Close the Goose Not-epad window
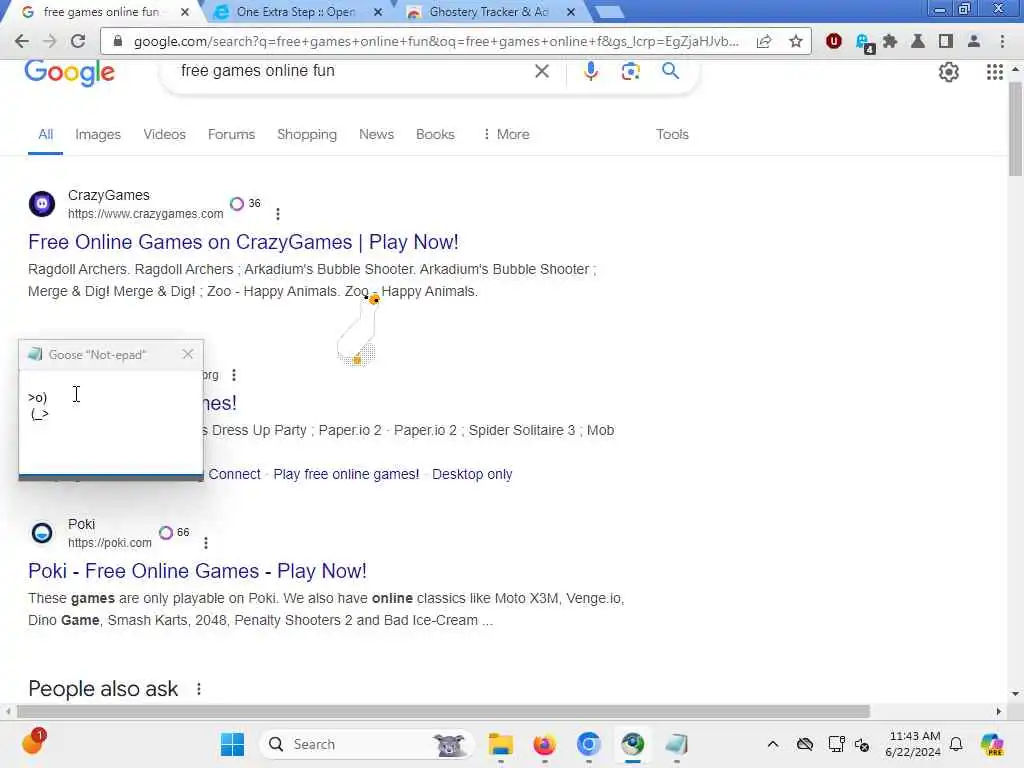This screenshot has width=1024, height=768. (188, 354)
